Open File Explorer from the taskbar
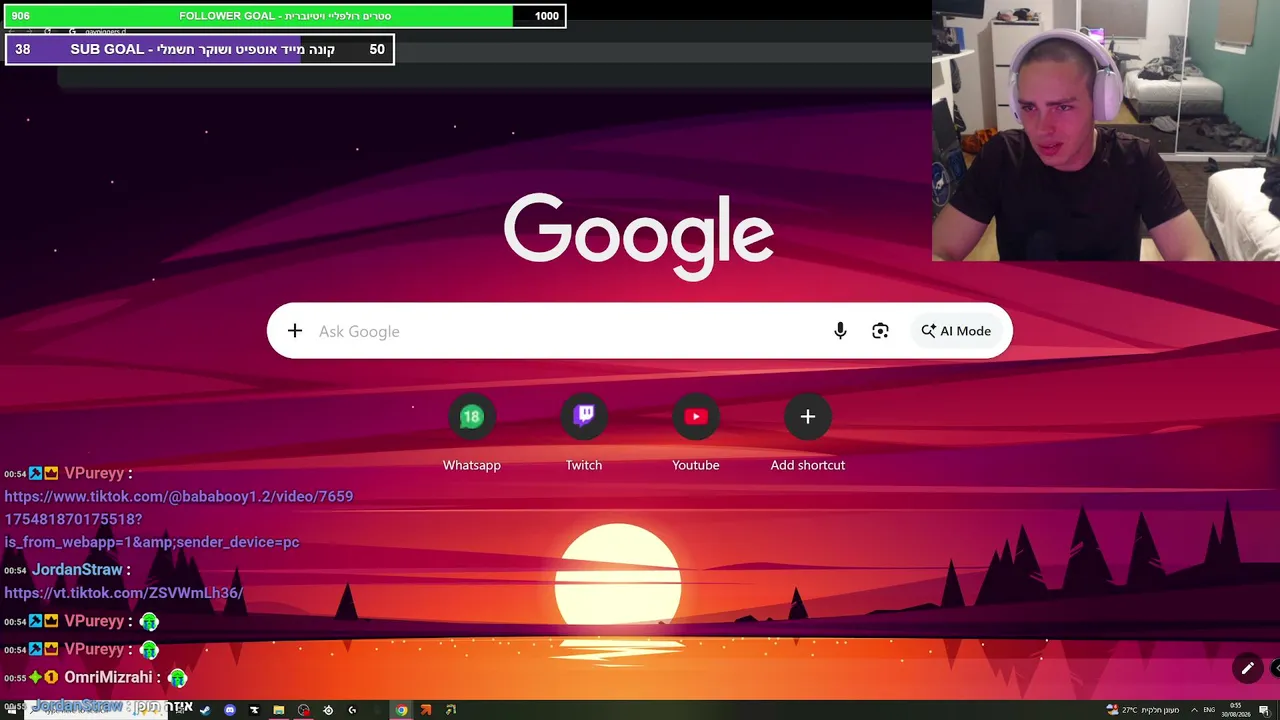This screenshot has width=1280, height=720. [279, 710]
